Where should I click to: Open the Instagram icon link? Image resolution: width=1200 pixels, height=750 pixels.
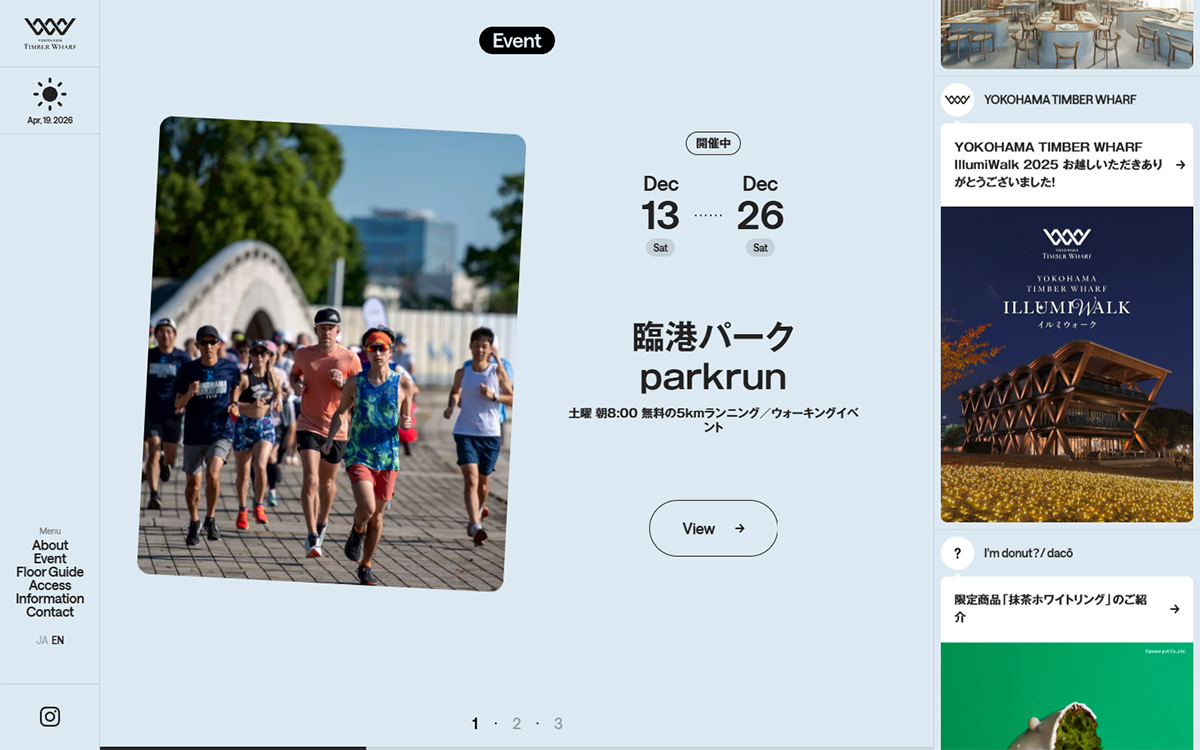(50, 716)
